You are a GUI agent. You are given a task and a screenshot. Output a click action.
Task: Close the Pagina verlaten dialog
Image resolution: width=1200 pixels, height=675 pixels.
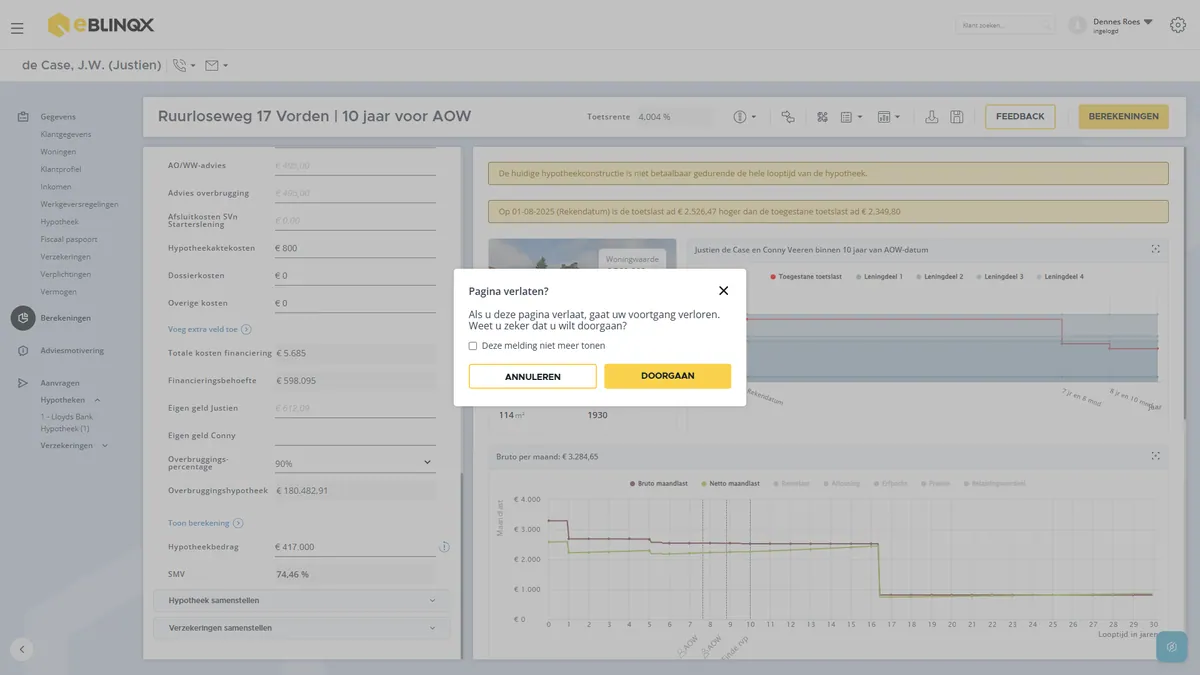(x=724, y=291)
